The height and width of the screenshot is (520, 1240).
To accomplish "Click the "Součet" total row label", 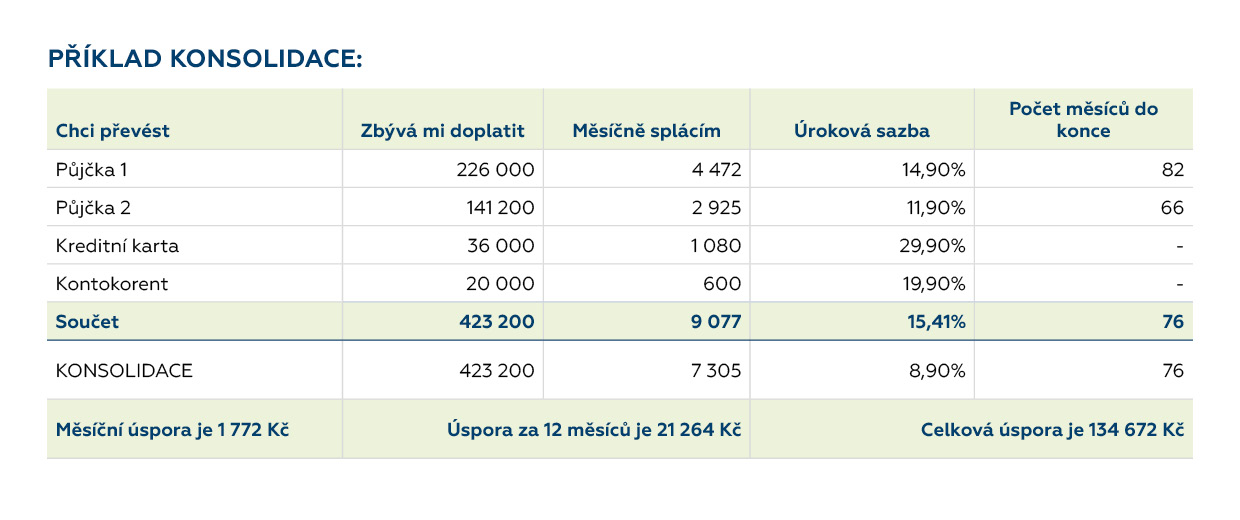I will [x=87, y=322].
